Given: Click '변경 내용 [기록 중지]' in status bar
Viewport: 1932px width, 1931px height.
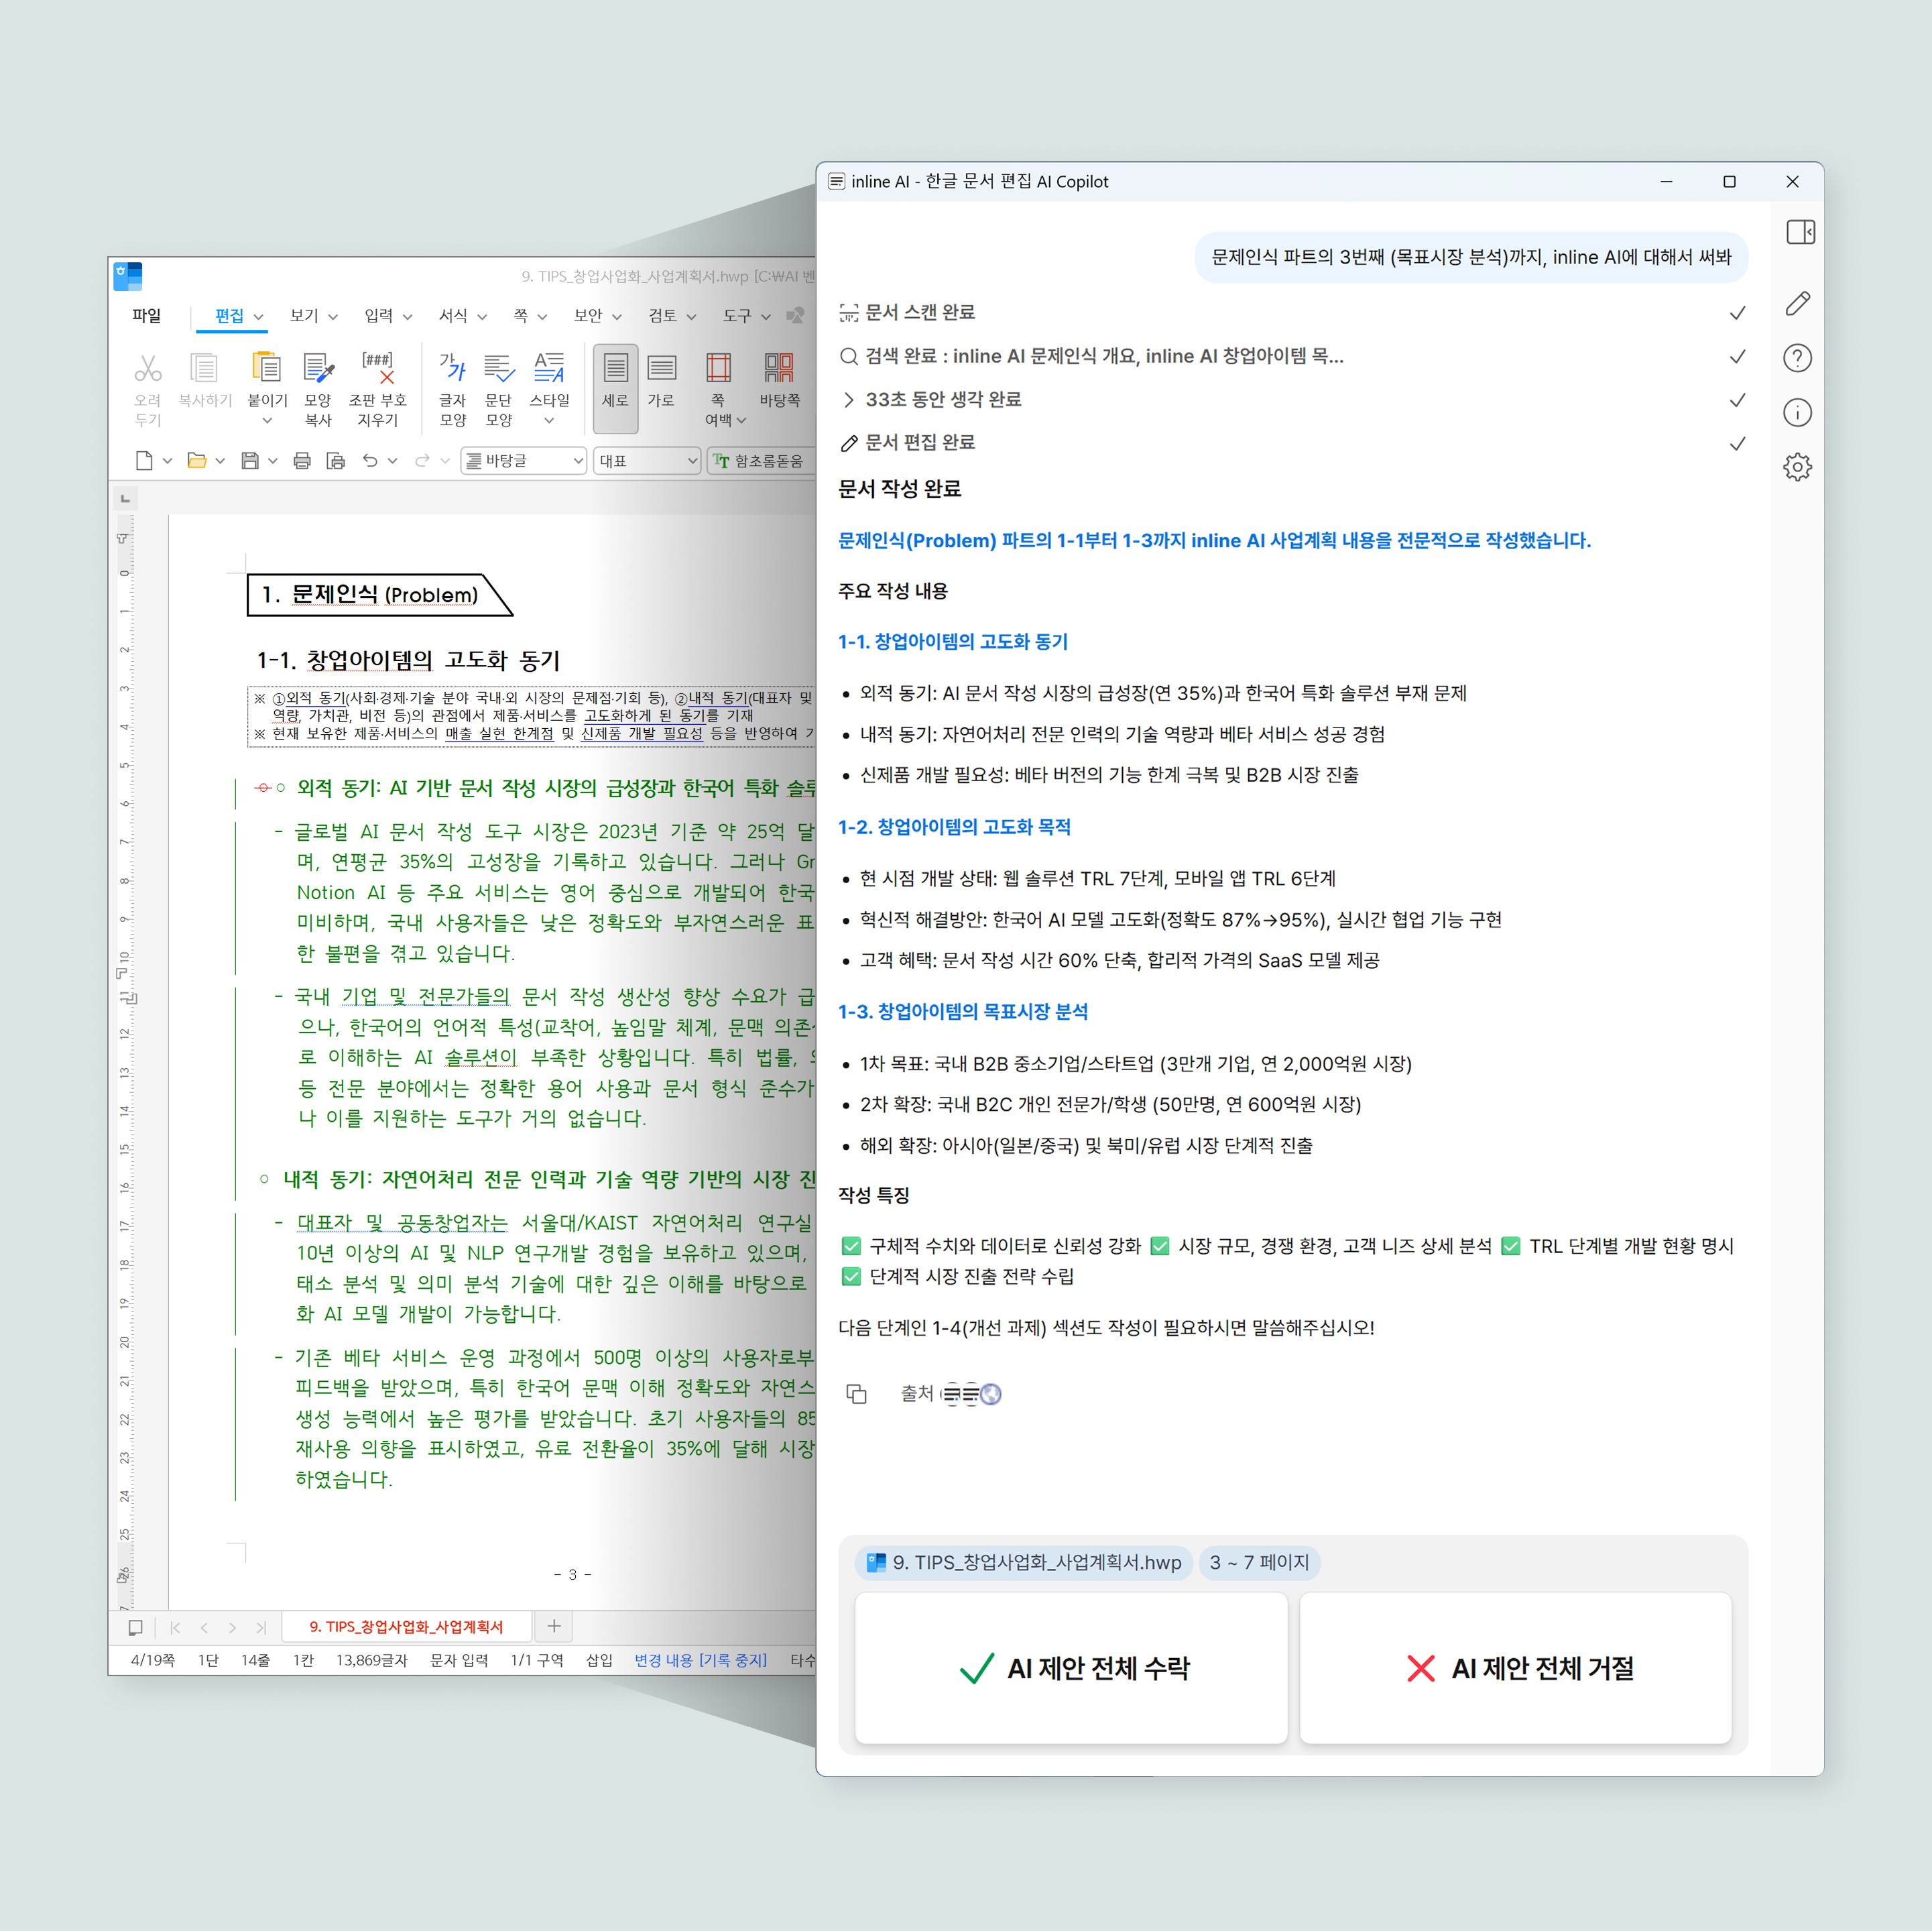Looking at the screenshot, I should [701, 1660].
